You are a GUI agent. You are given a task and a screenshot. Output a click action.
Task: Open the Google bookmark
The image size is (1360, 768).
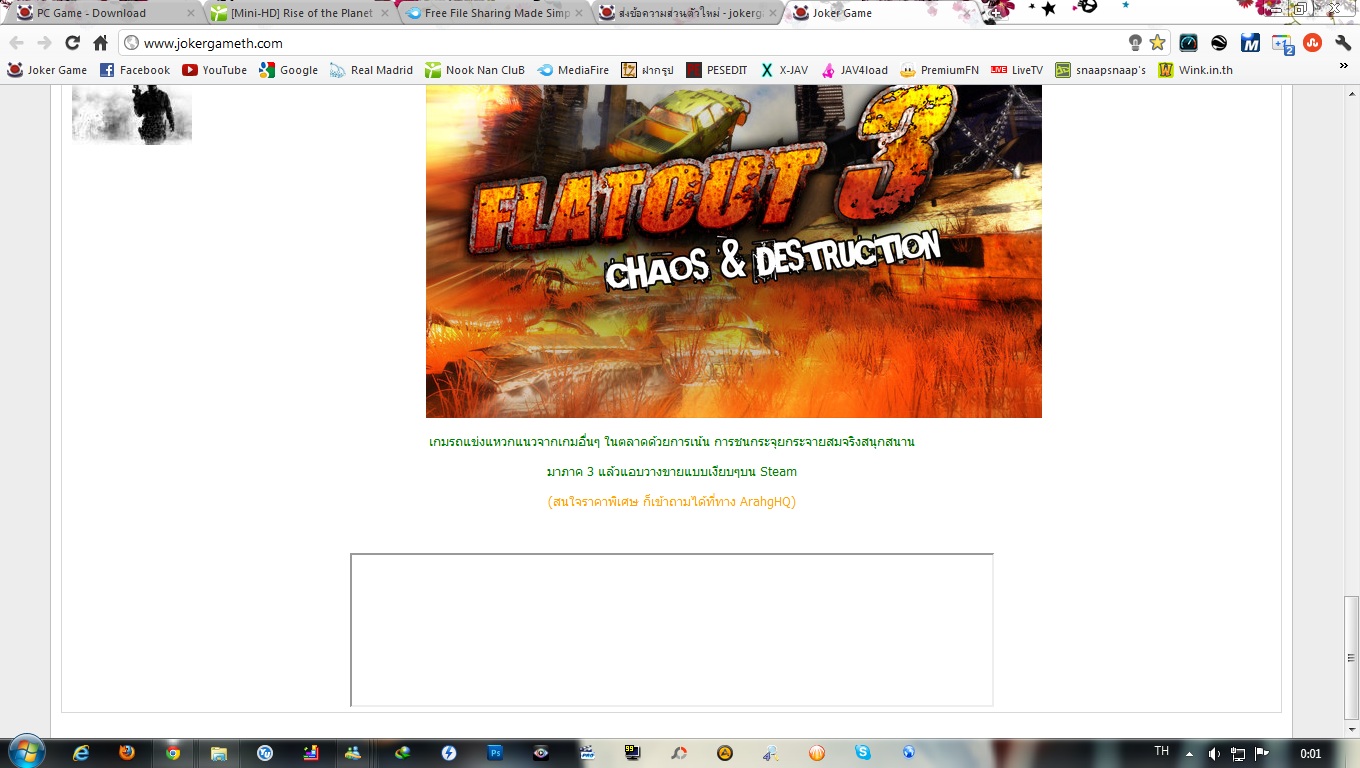click(x=288, y=70)
